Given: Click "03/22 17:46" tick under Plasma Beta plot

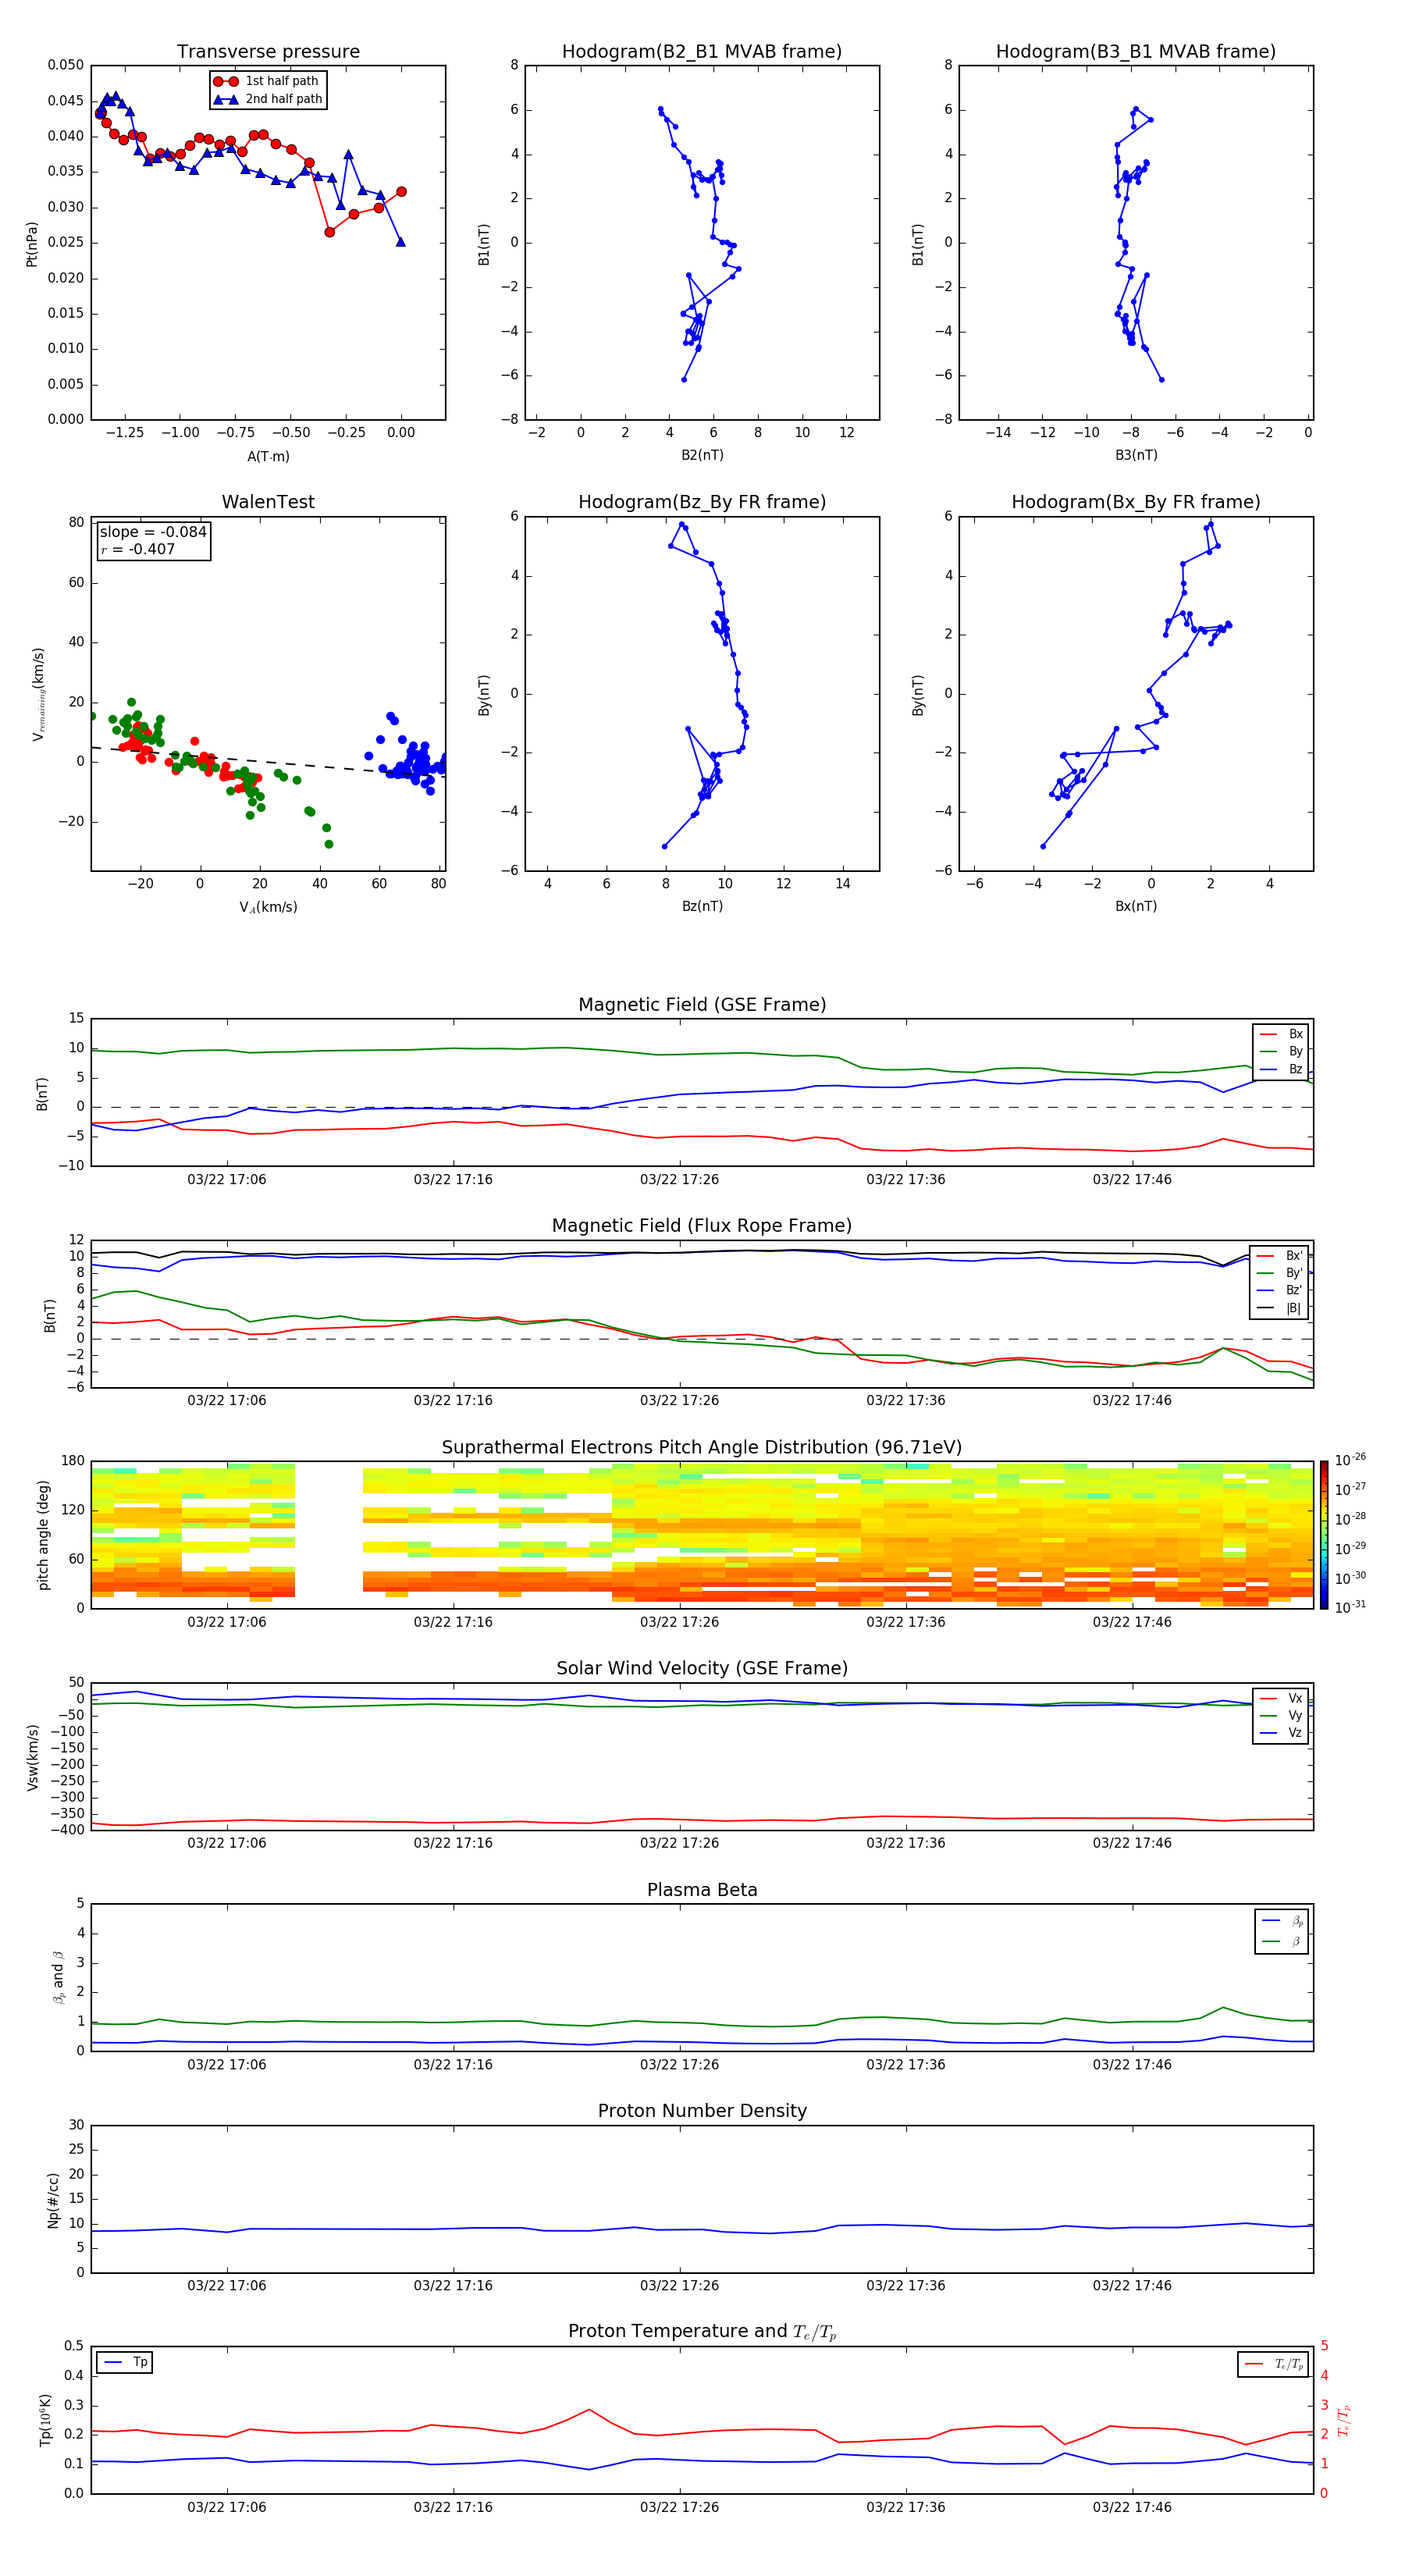Looking at the screenshot, I should [1132, 2064].
